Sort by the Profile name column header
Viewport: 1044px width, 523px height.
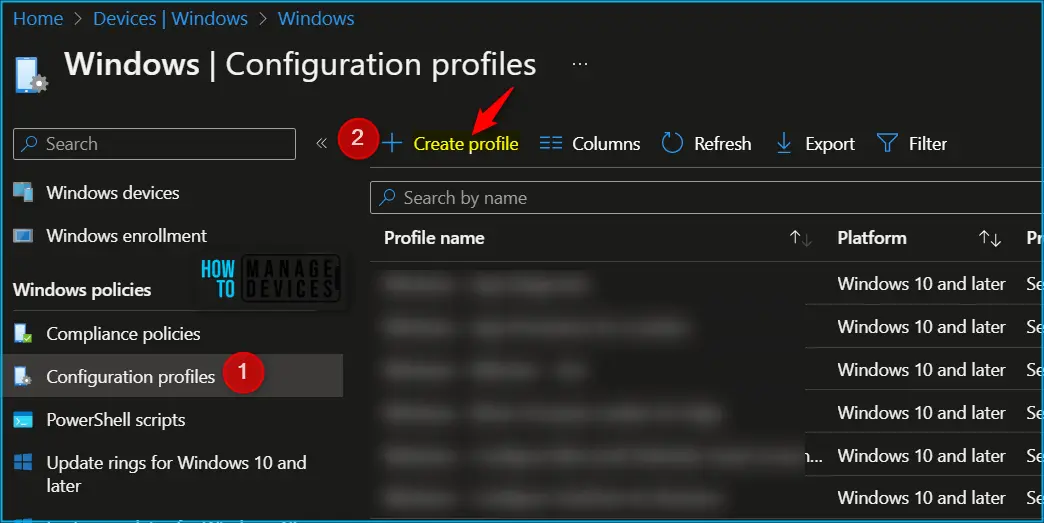click(434, 238)
